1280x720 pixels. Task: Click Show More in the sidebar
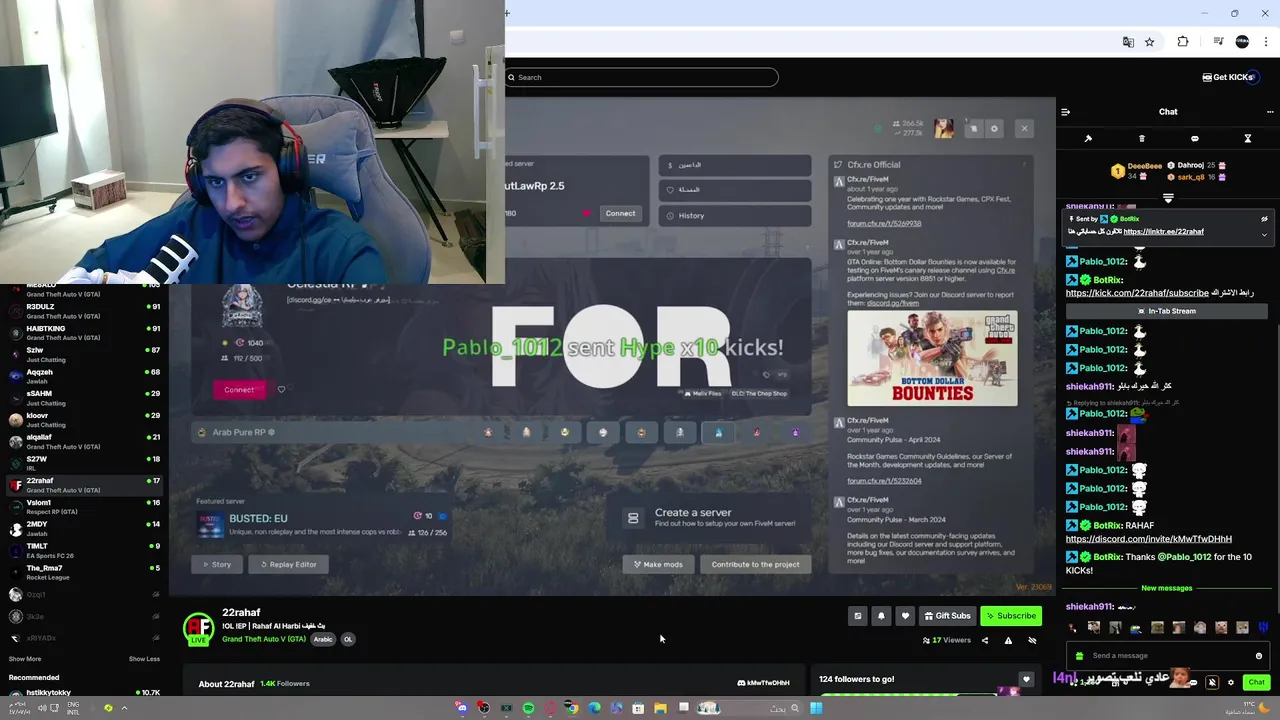coord(25,659)
